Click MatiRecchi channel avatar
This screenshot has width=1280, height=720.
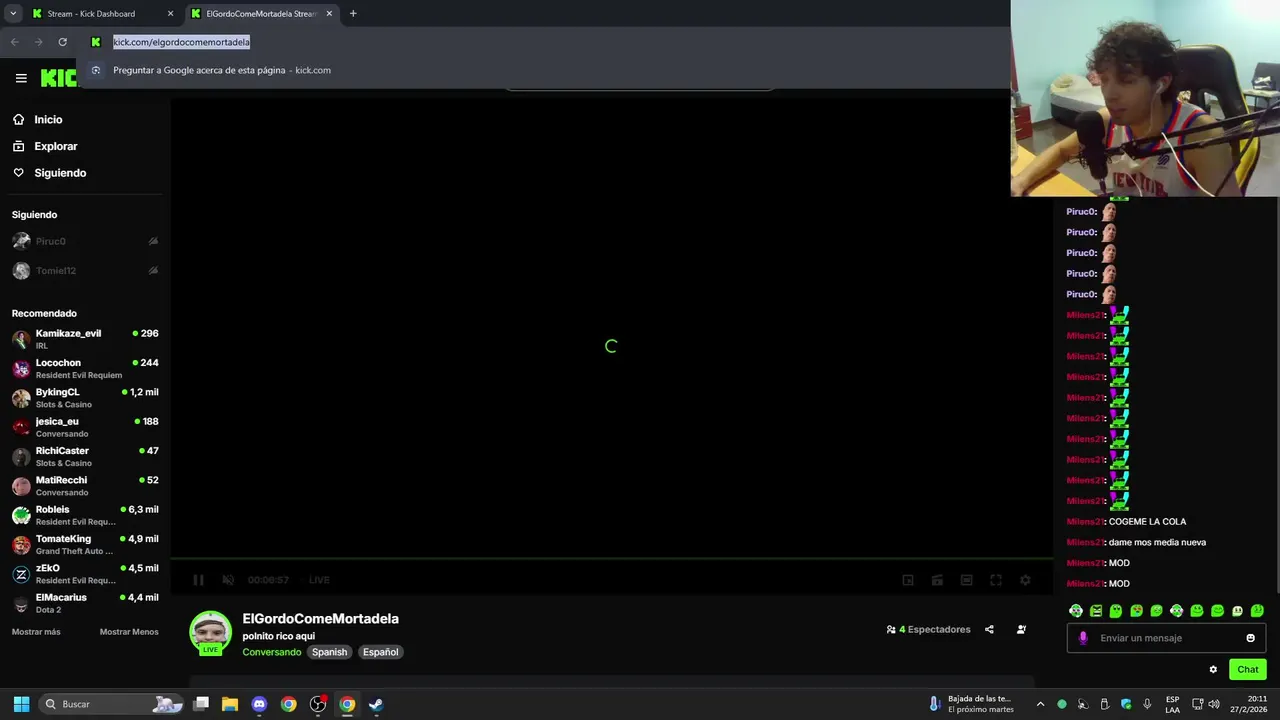(21, 486)
